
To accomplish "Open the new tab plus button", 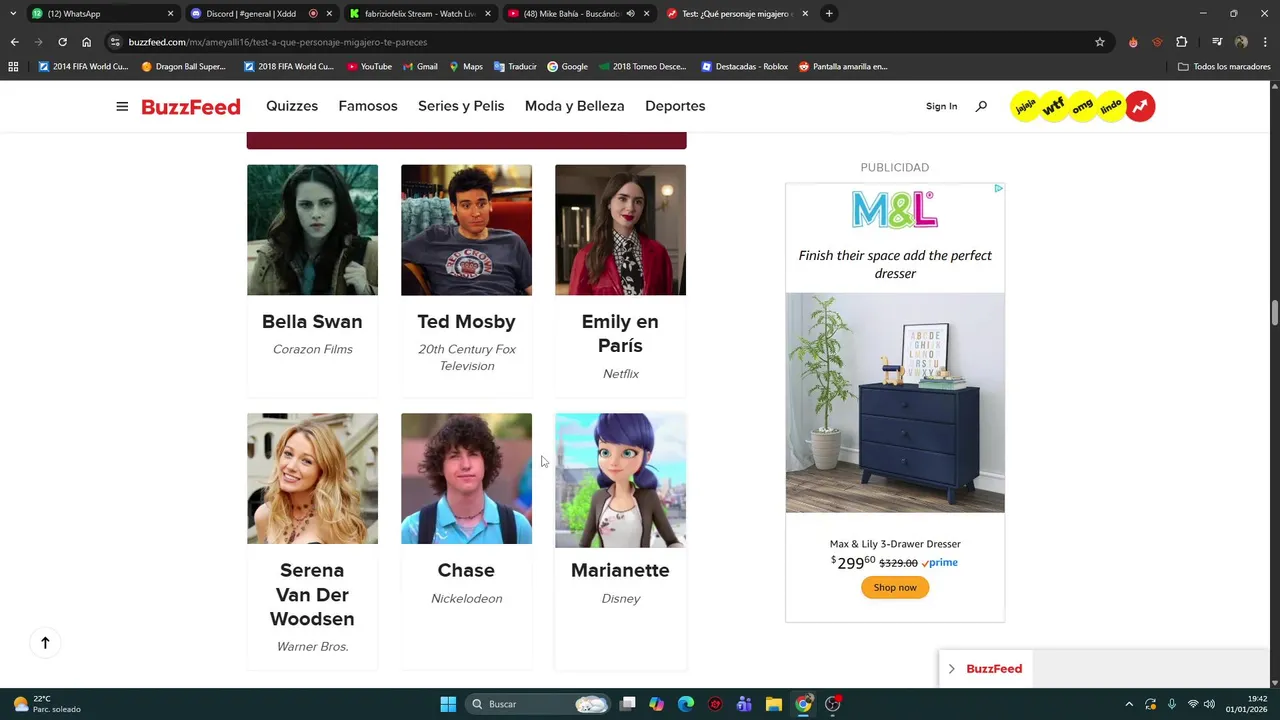I will 829,14.
